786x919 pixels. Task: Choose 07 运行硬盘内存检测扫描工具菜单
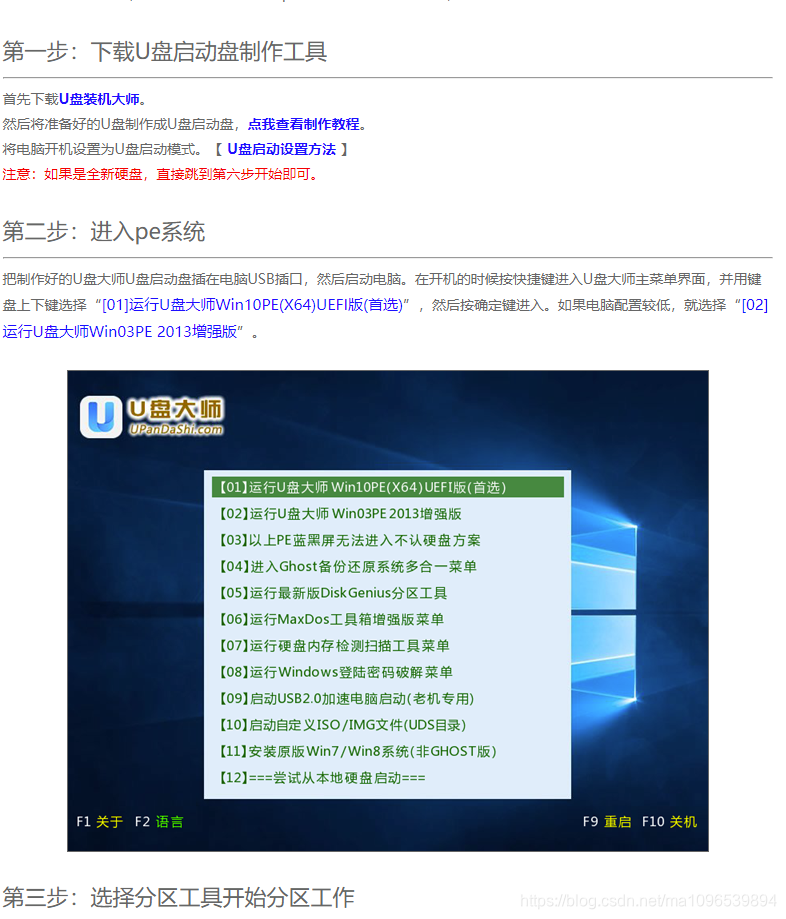coord(334,646)
